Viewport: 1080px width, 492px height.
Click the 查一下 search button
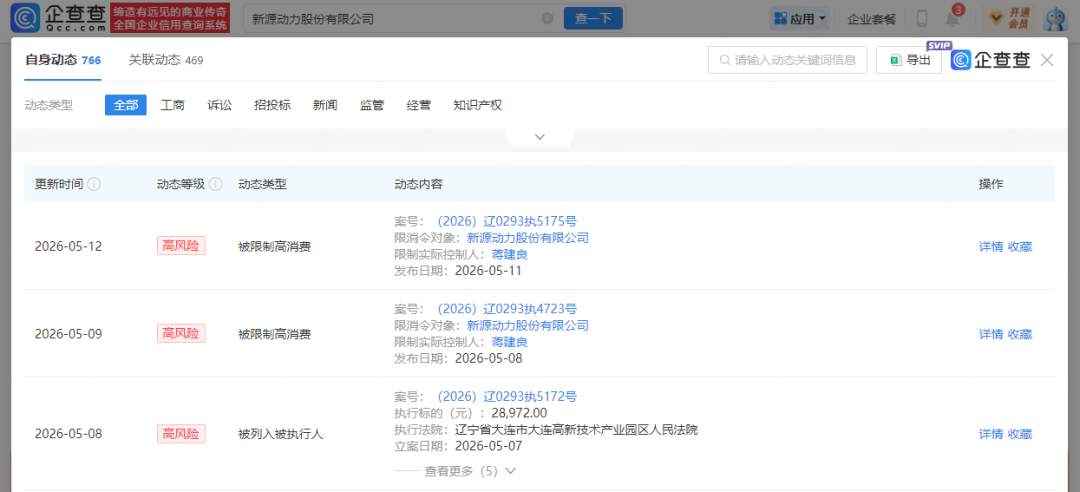click(x=593, y=19)
